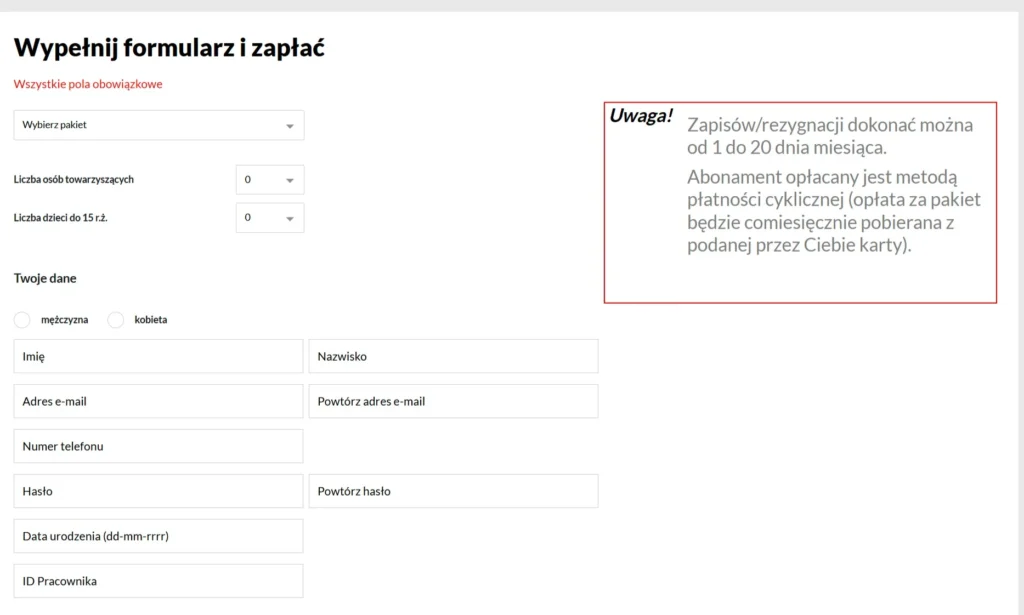Click the Numer telefonu input

(158, 446)
